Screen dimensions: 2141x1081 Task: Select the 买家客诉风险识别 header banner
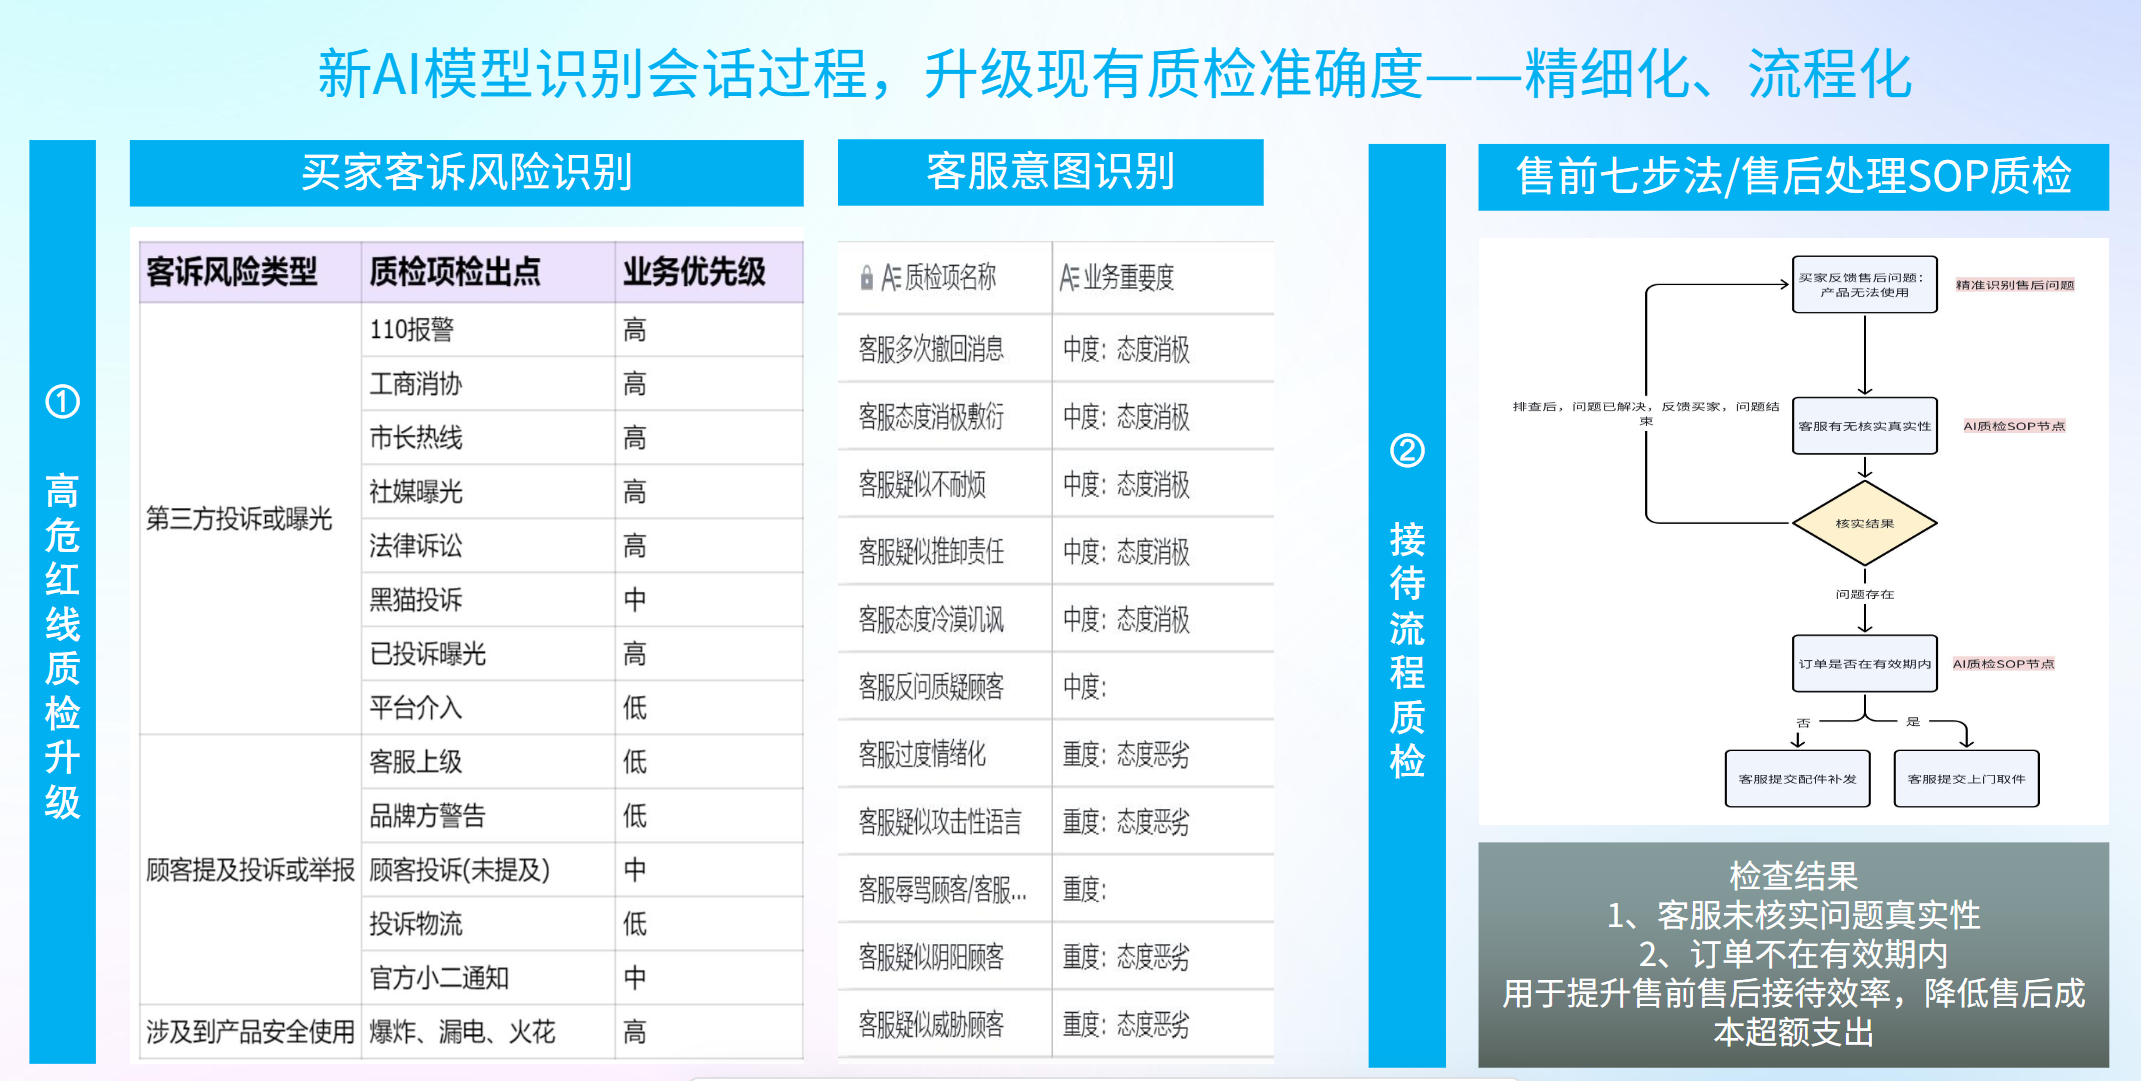click(466, 173)
